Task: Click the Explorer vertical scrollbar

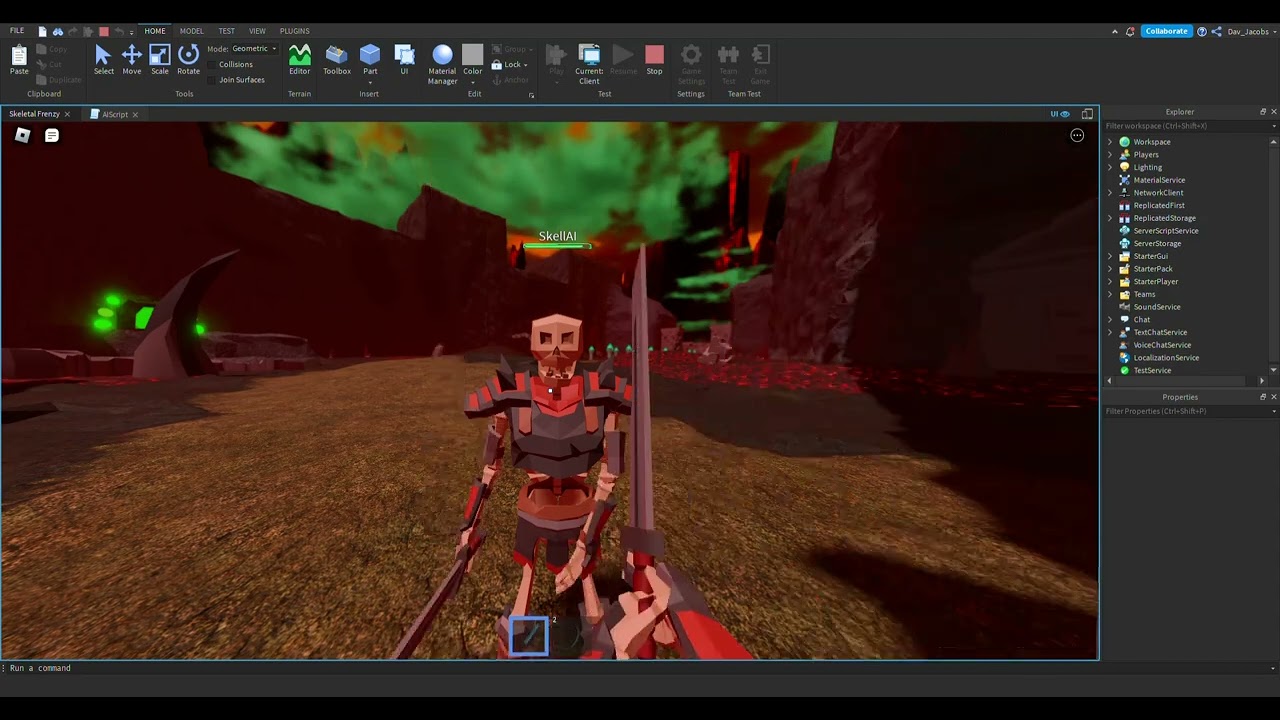Action: point(1273,257)
